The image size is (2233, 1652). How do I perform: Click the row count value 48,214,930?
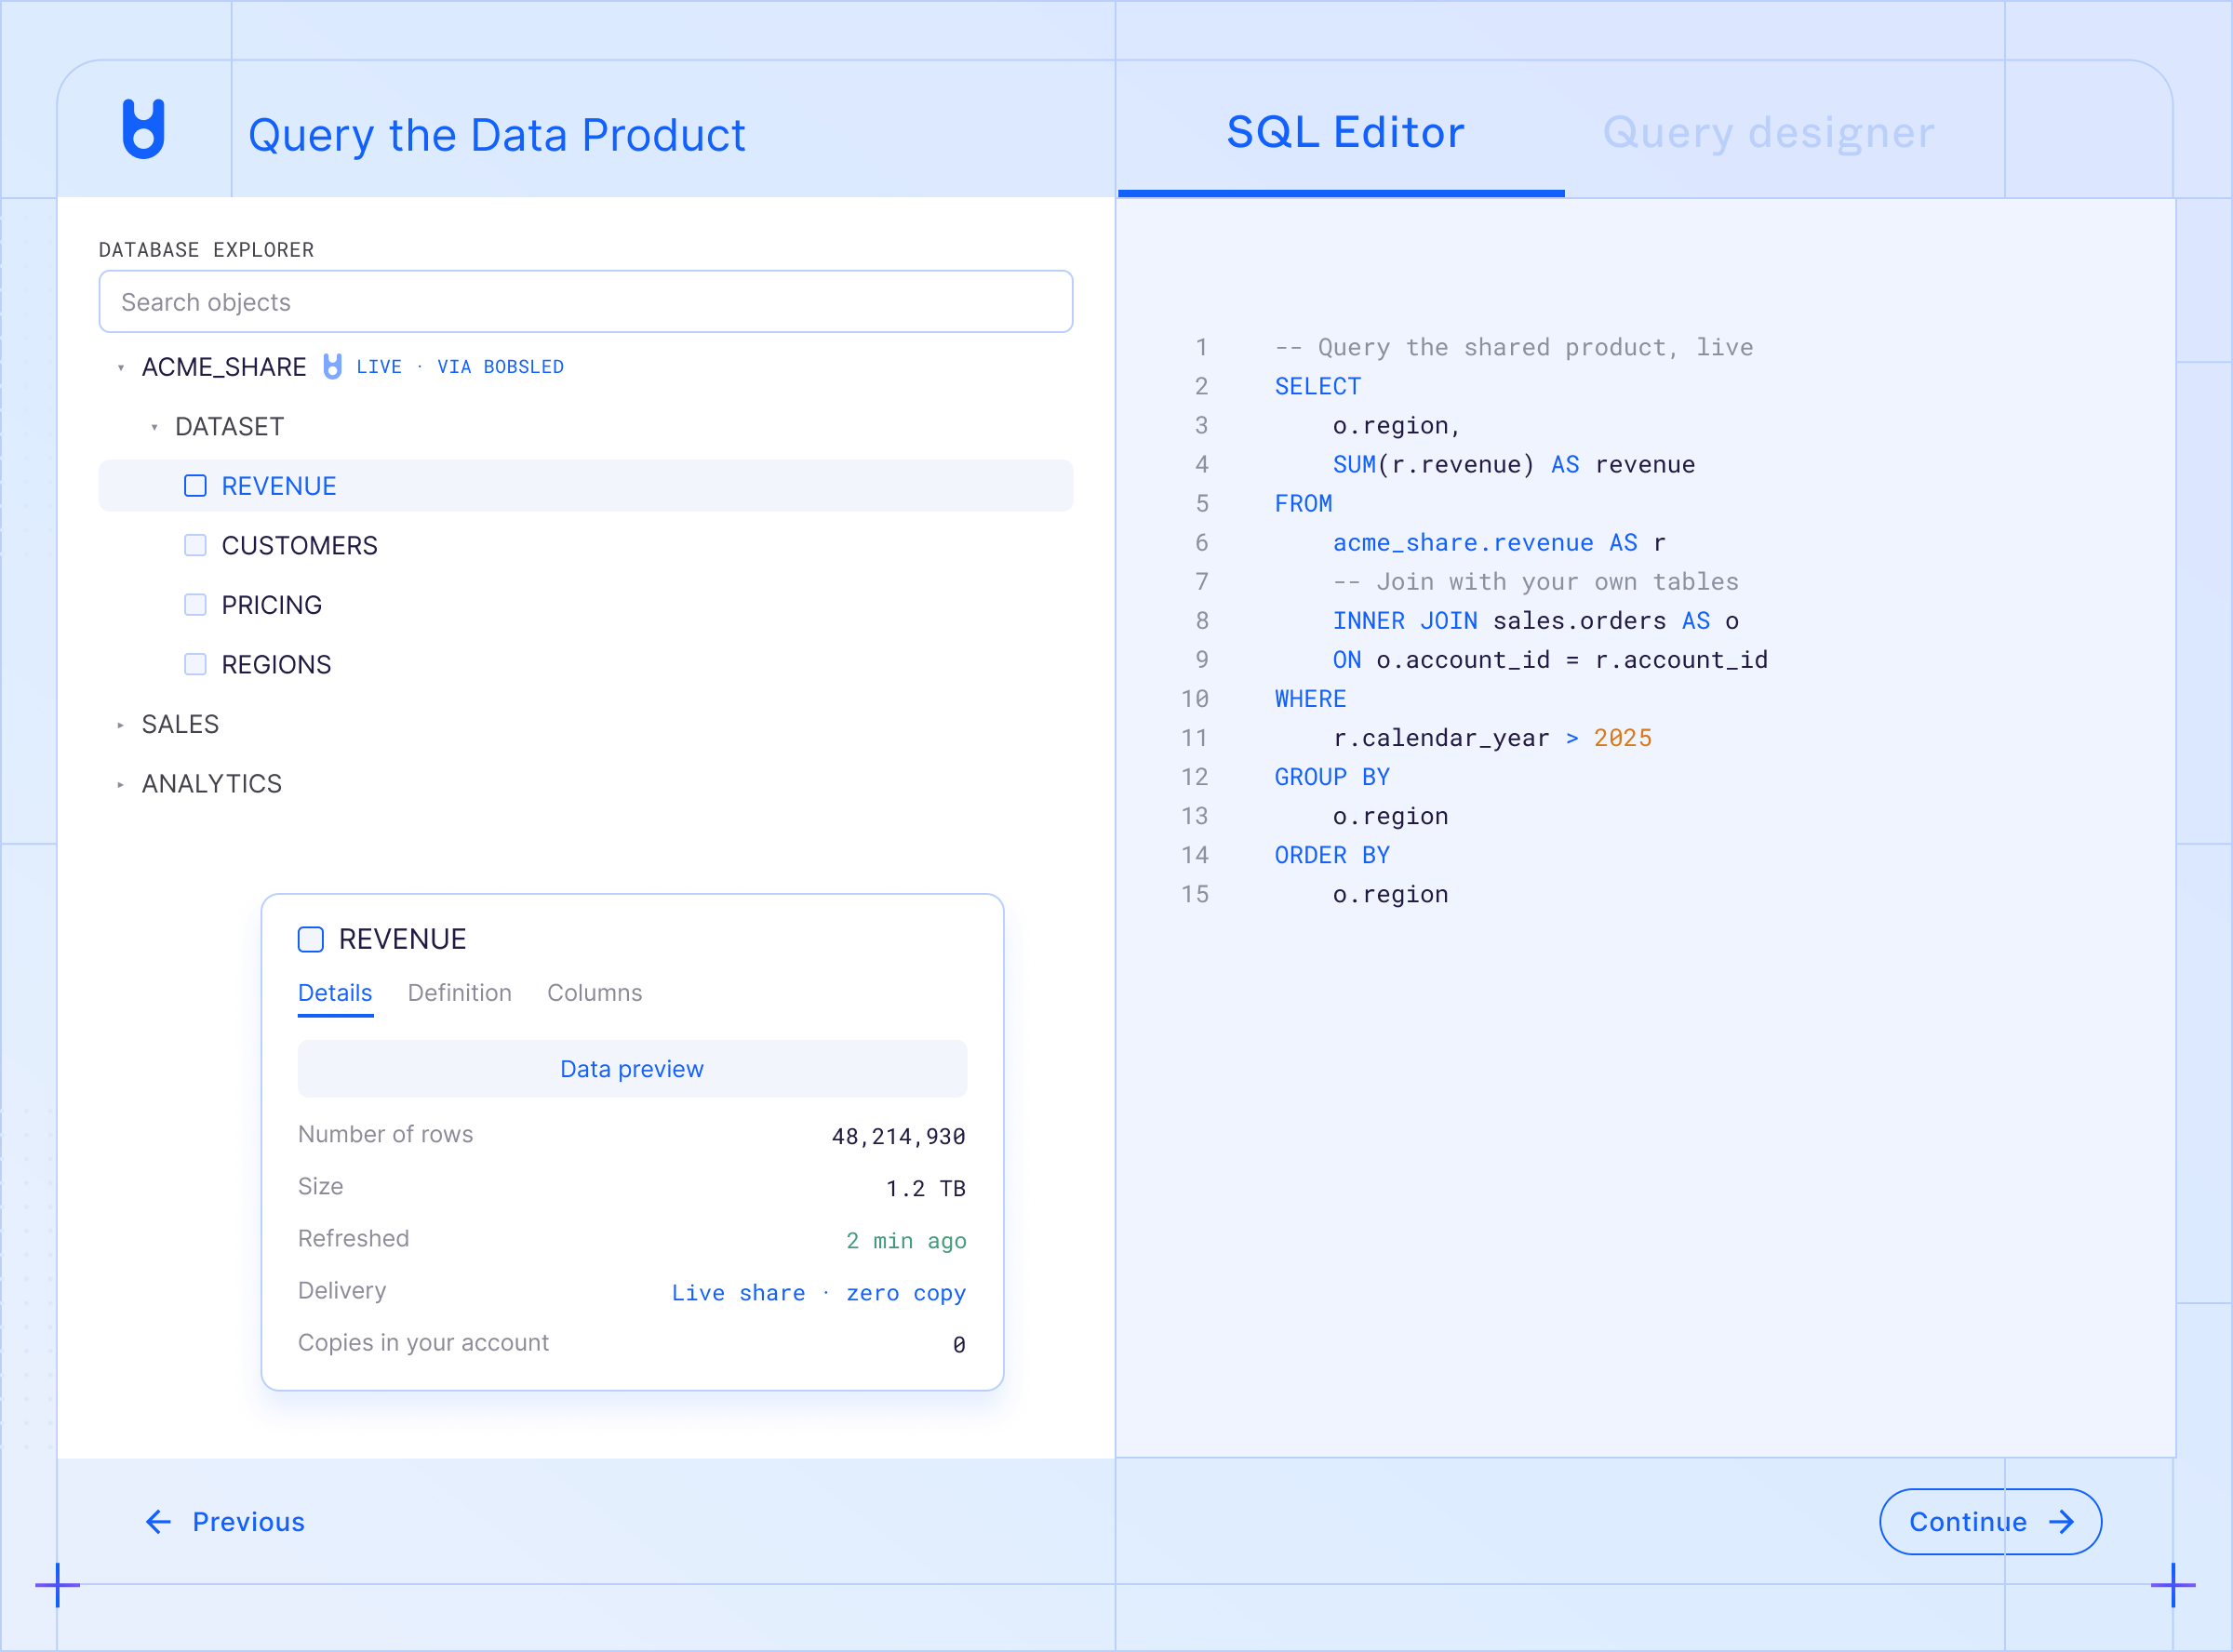pos(898,1137)
